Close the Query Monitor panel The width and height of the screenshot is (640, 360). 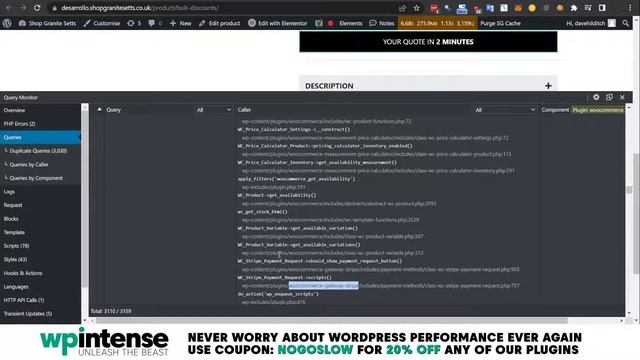coord(622,97)
